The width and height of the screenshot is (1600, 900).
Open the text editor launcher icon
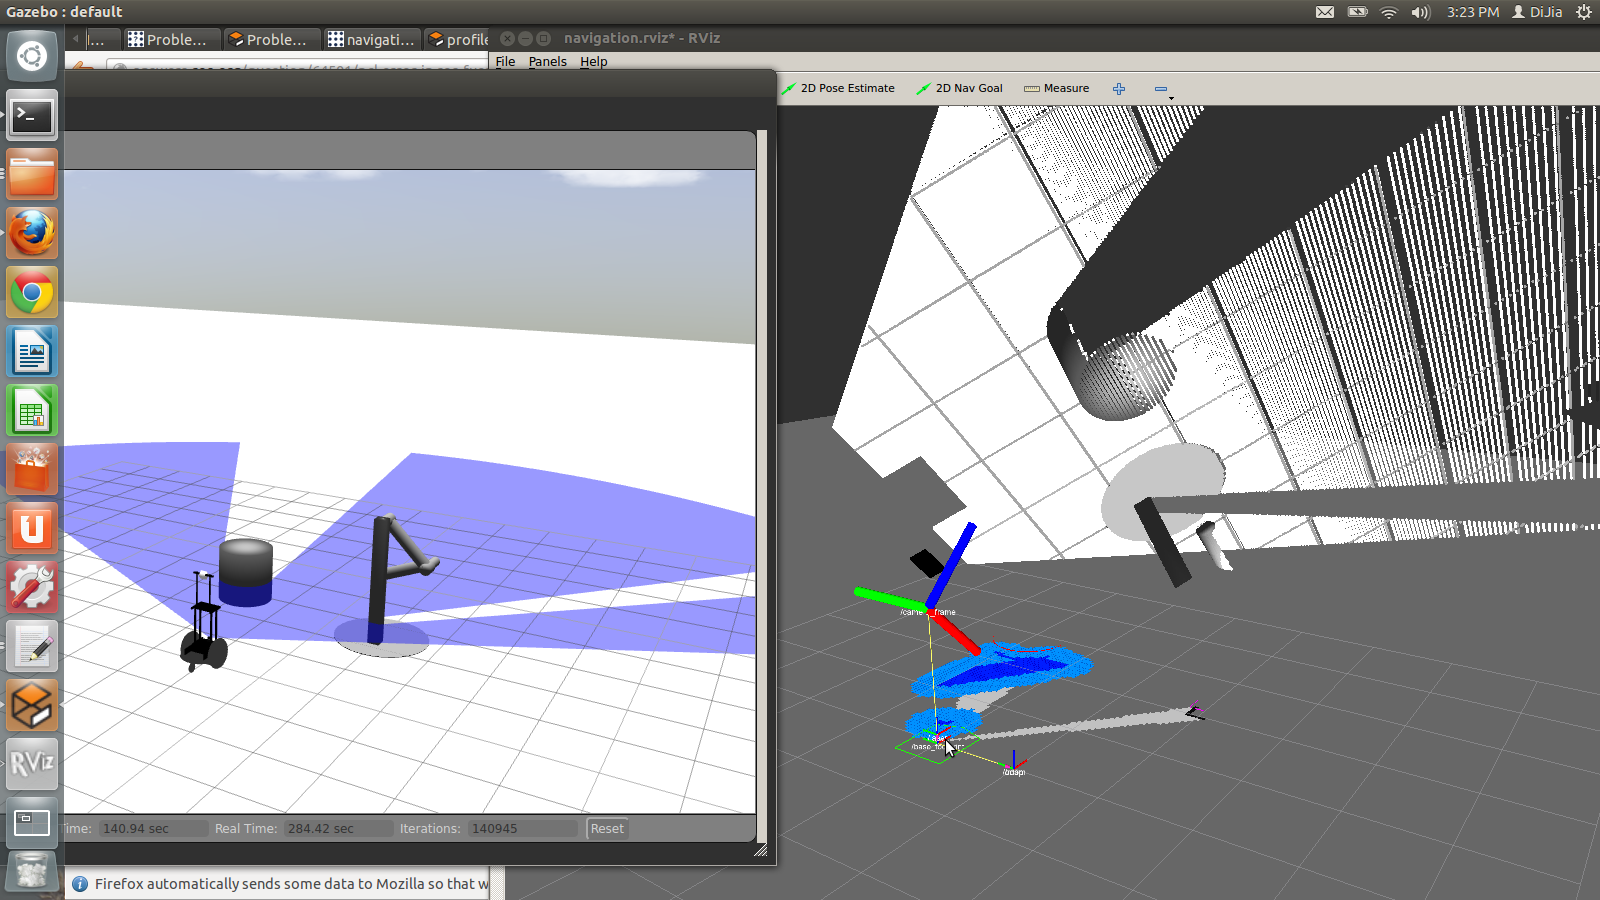[x=32, y=647]
